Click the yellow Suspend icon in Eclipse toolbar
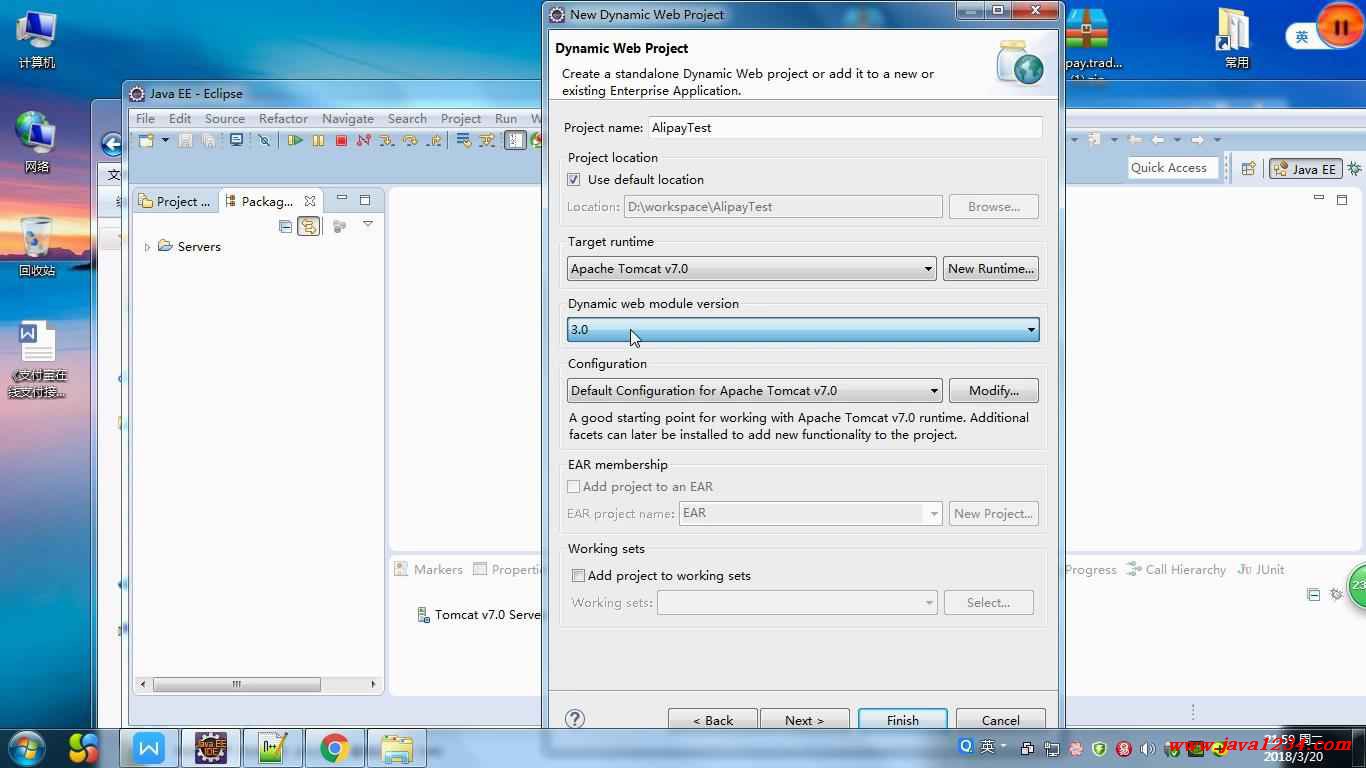 point(318,141)
